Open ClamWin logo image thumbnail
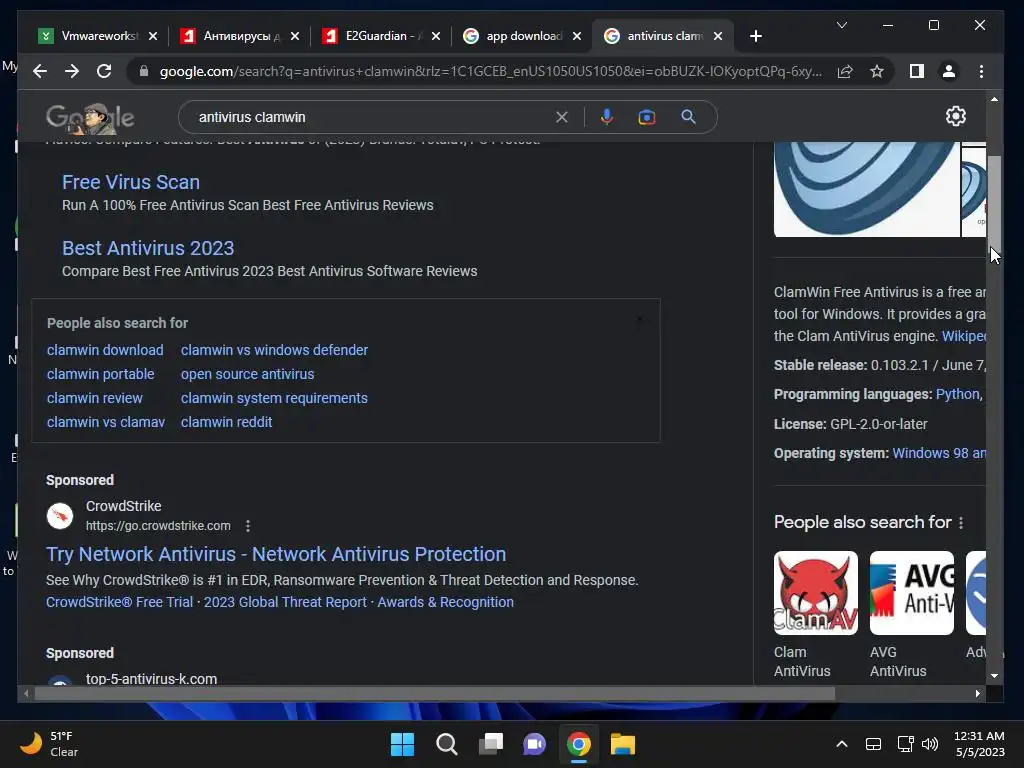1024x768 pixels. click(x=867, y=190)
